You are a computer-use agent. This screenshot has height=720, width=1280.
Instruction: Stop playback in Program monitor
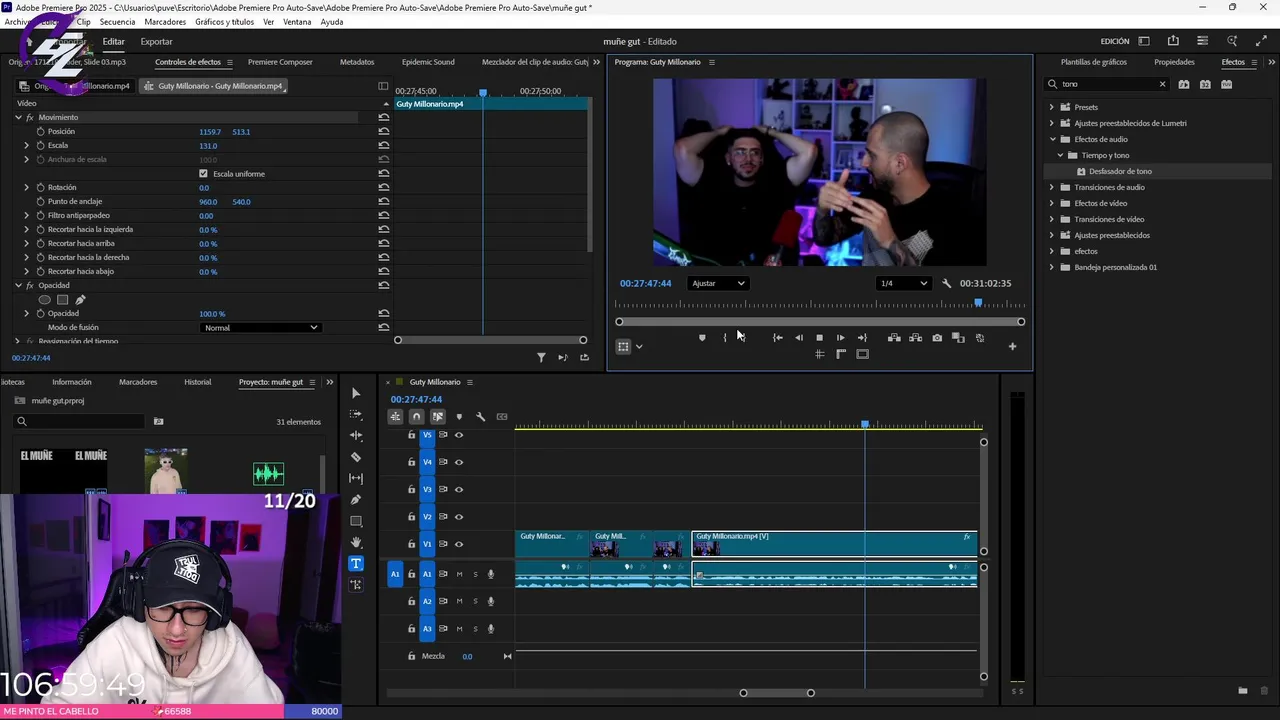tap(819, 338)
